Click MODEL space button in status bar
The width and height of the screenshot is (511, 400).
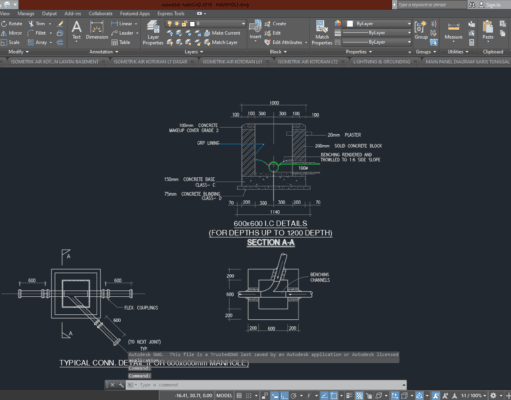[224, 396]
